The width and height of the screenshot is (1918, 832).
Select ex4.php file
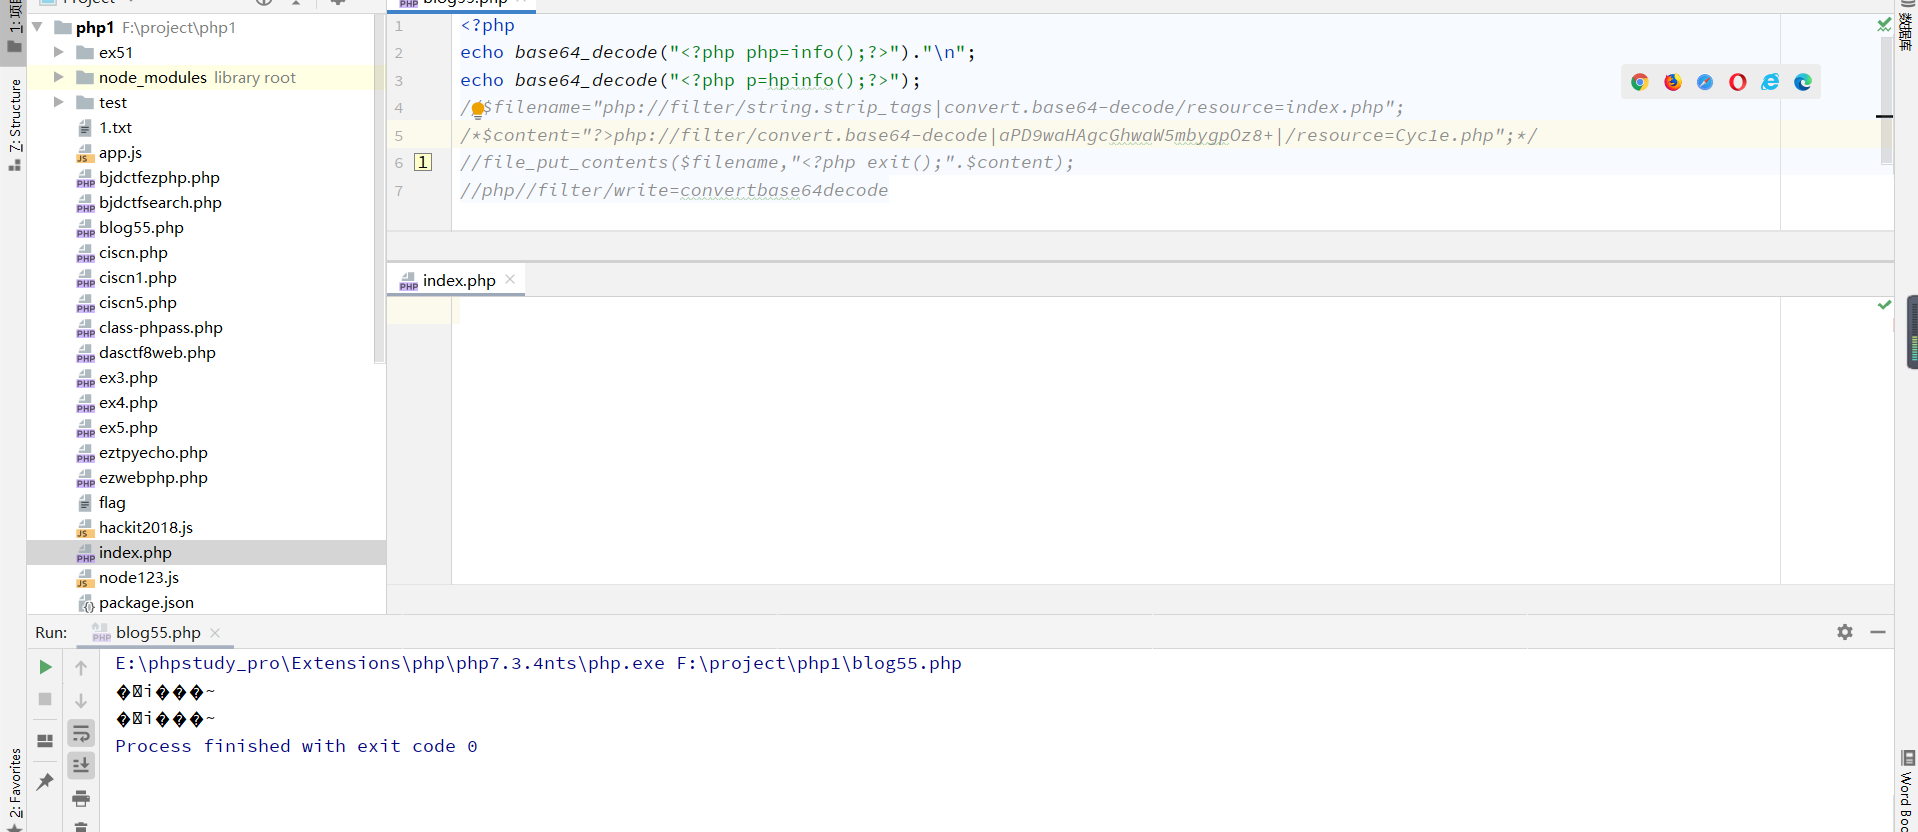point(128,402)
